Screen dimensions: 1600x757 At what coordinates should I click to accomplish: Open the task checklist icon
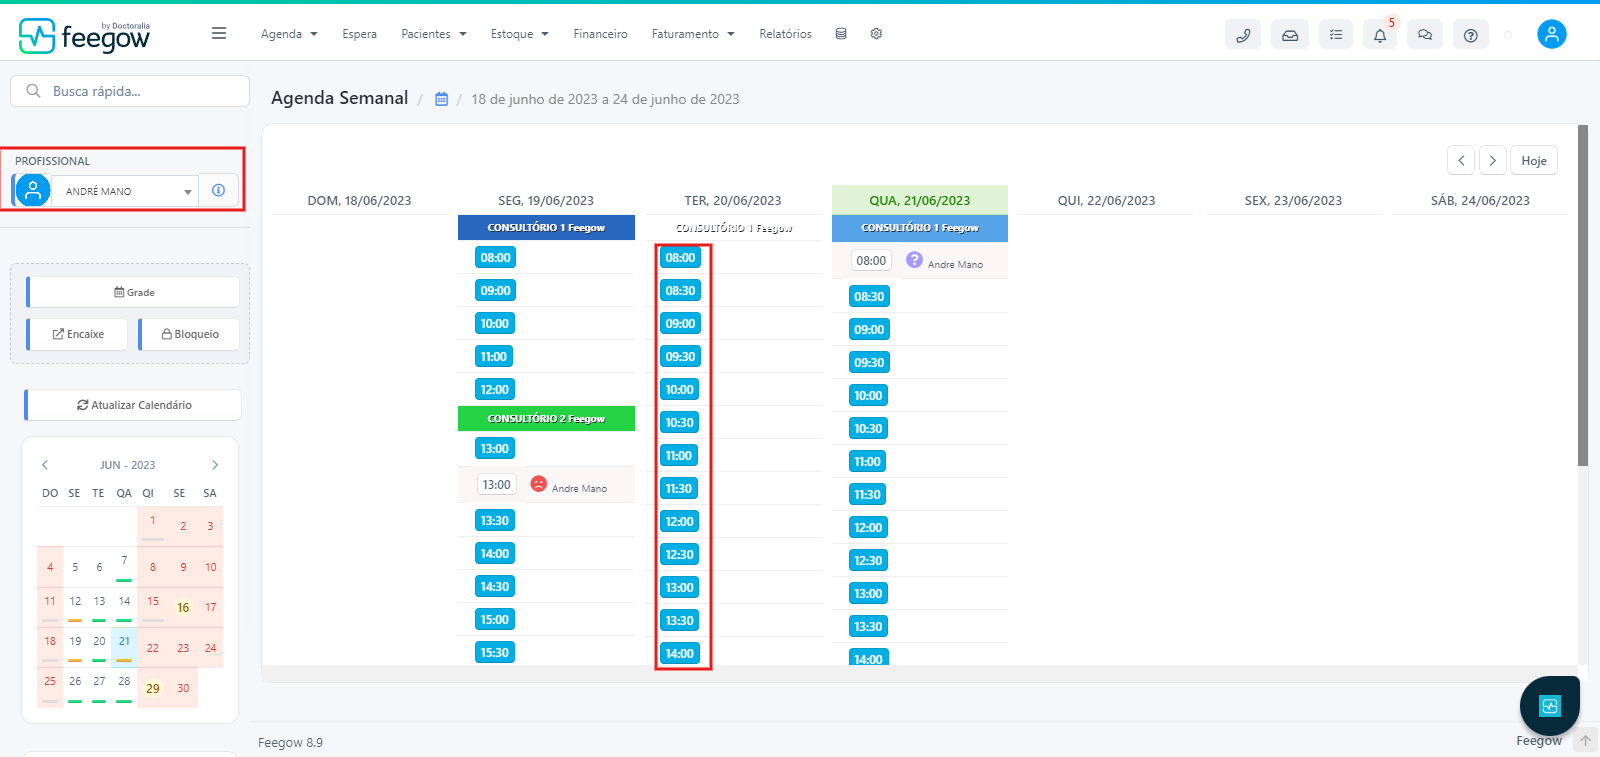pos(1336,34)
